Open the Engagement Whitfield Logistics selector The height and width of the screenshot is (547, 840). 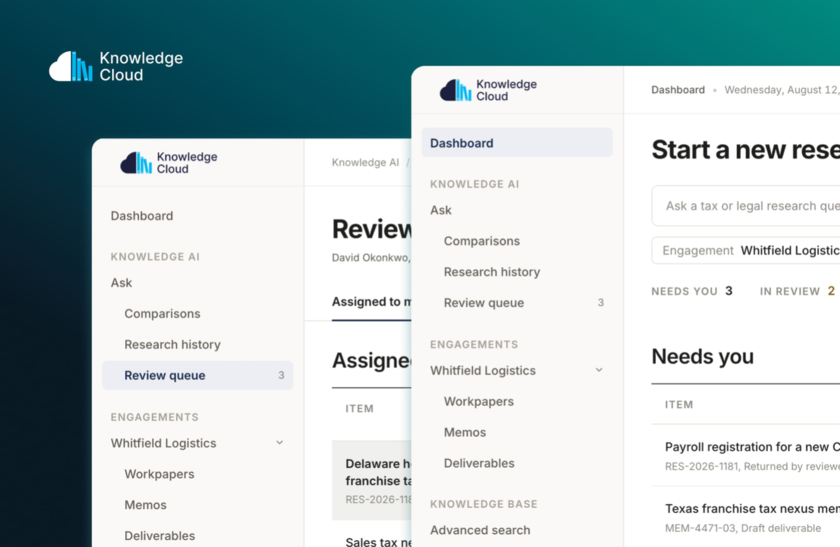pos(746,250)
